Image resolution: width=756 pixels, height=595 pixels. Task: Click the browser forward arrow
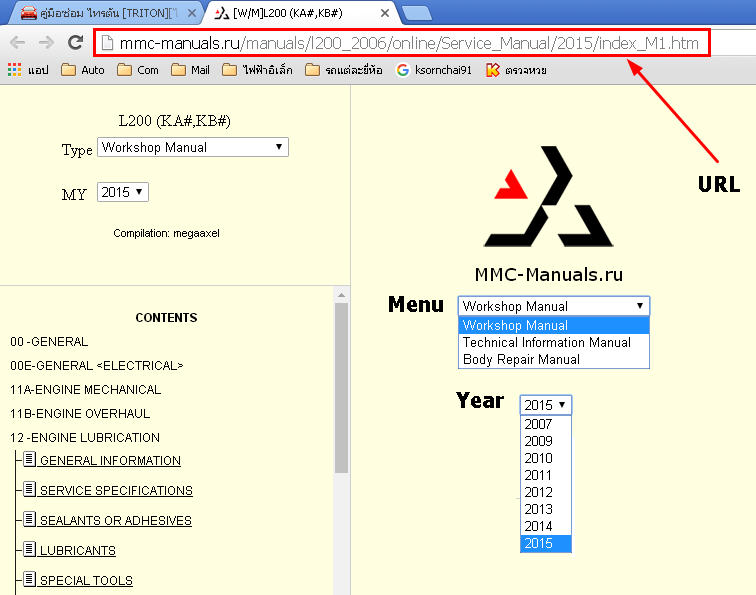click(x=46, y=43)
